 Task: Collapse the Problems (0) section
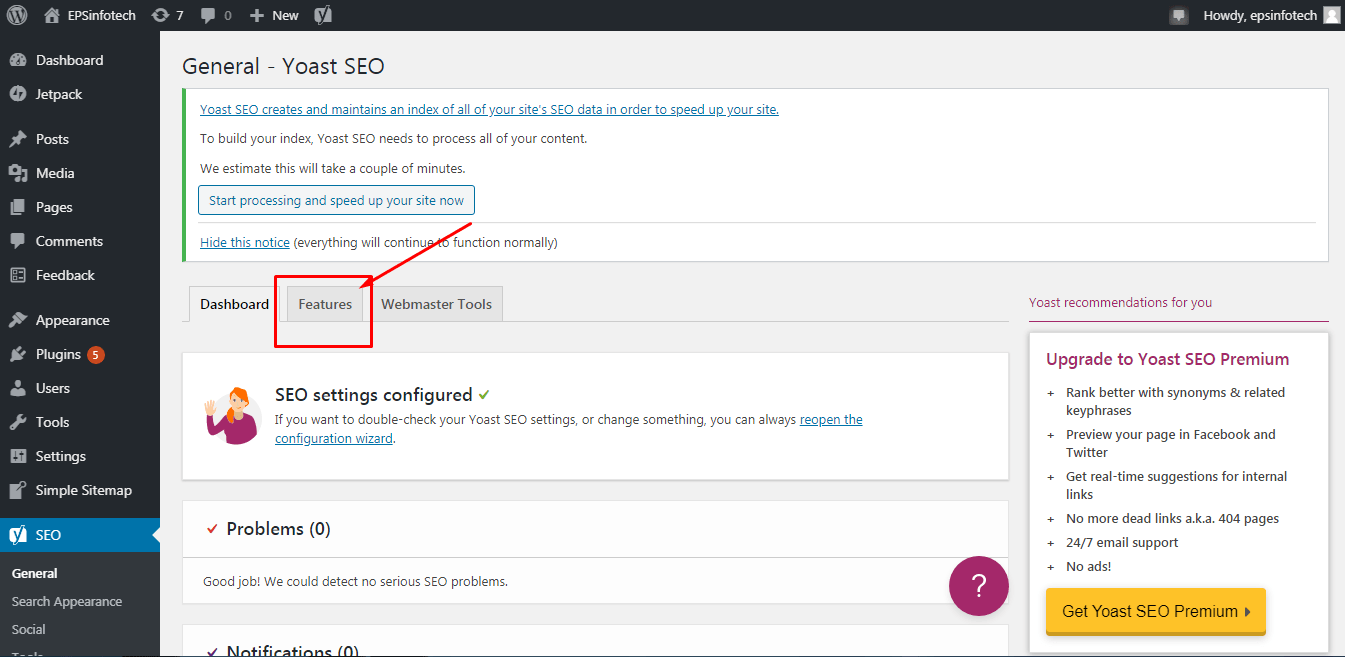(x=595, y=529)
